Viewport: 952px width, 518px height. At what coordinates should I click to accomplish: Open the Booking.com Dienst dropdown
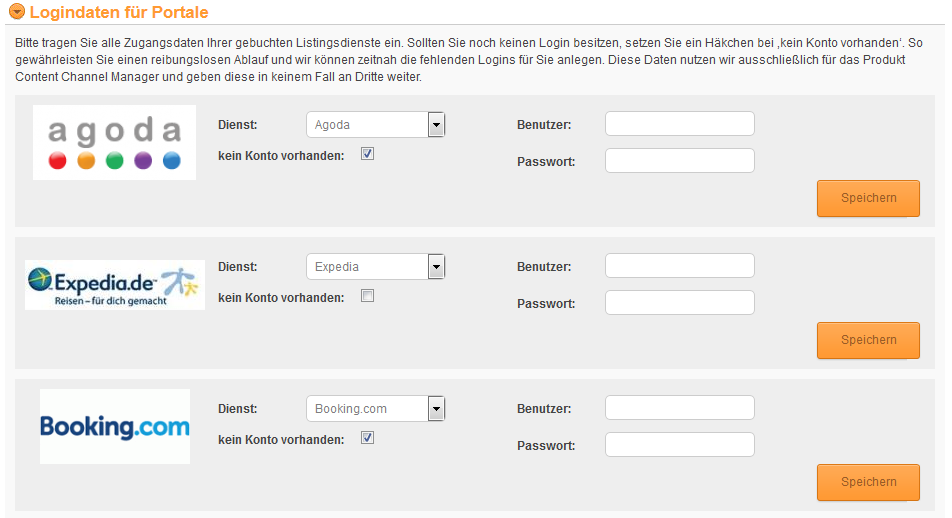(x=376, y=409)
